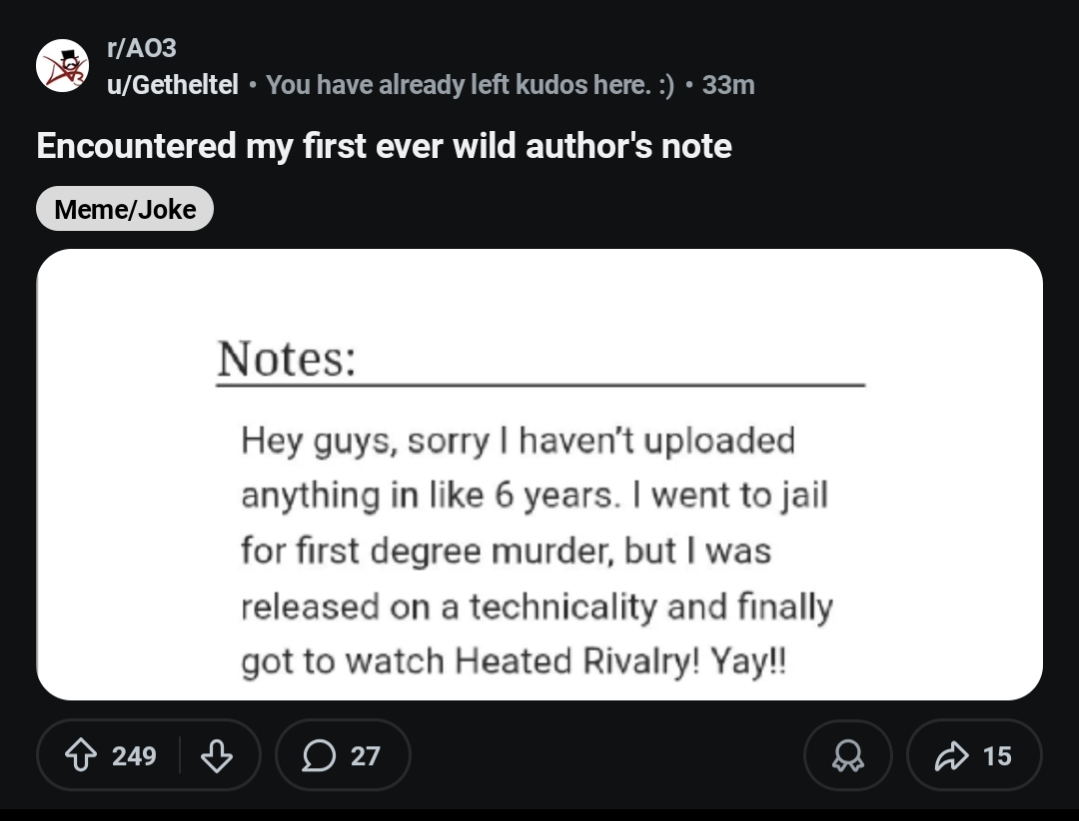Open the subreddit avatar with top hat
1079x821 pixels.
click(62, 67)
